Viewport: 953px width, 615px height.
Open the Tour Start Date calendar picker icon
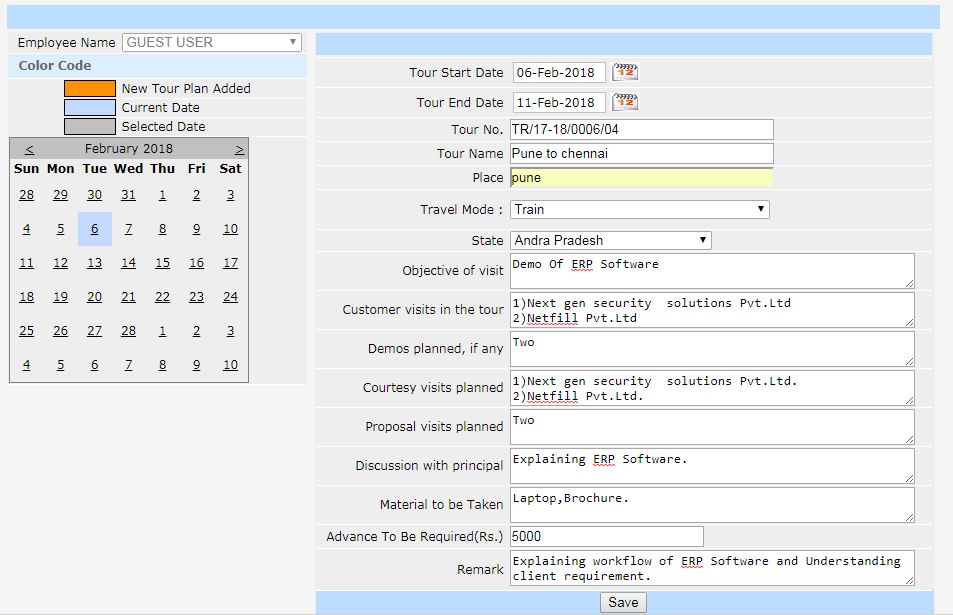click(x=625, y=72)
